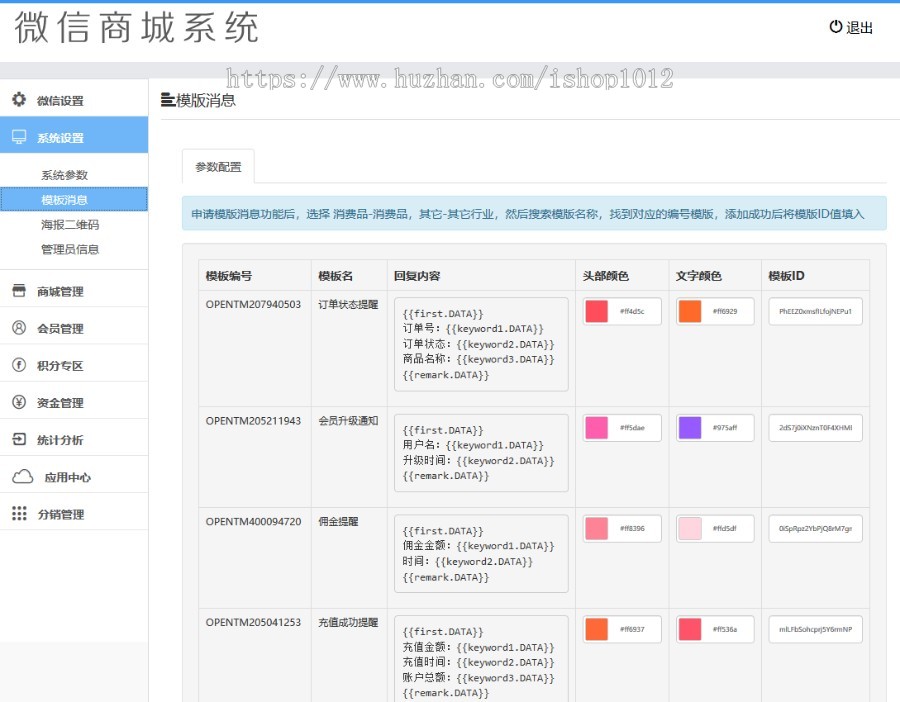Image resolution: width=900 pixels, height=702 pixels.
Task: Open the 分销管理 menu
Action: 74,514
